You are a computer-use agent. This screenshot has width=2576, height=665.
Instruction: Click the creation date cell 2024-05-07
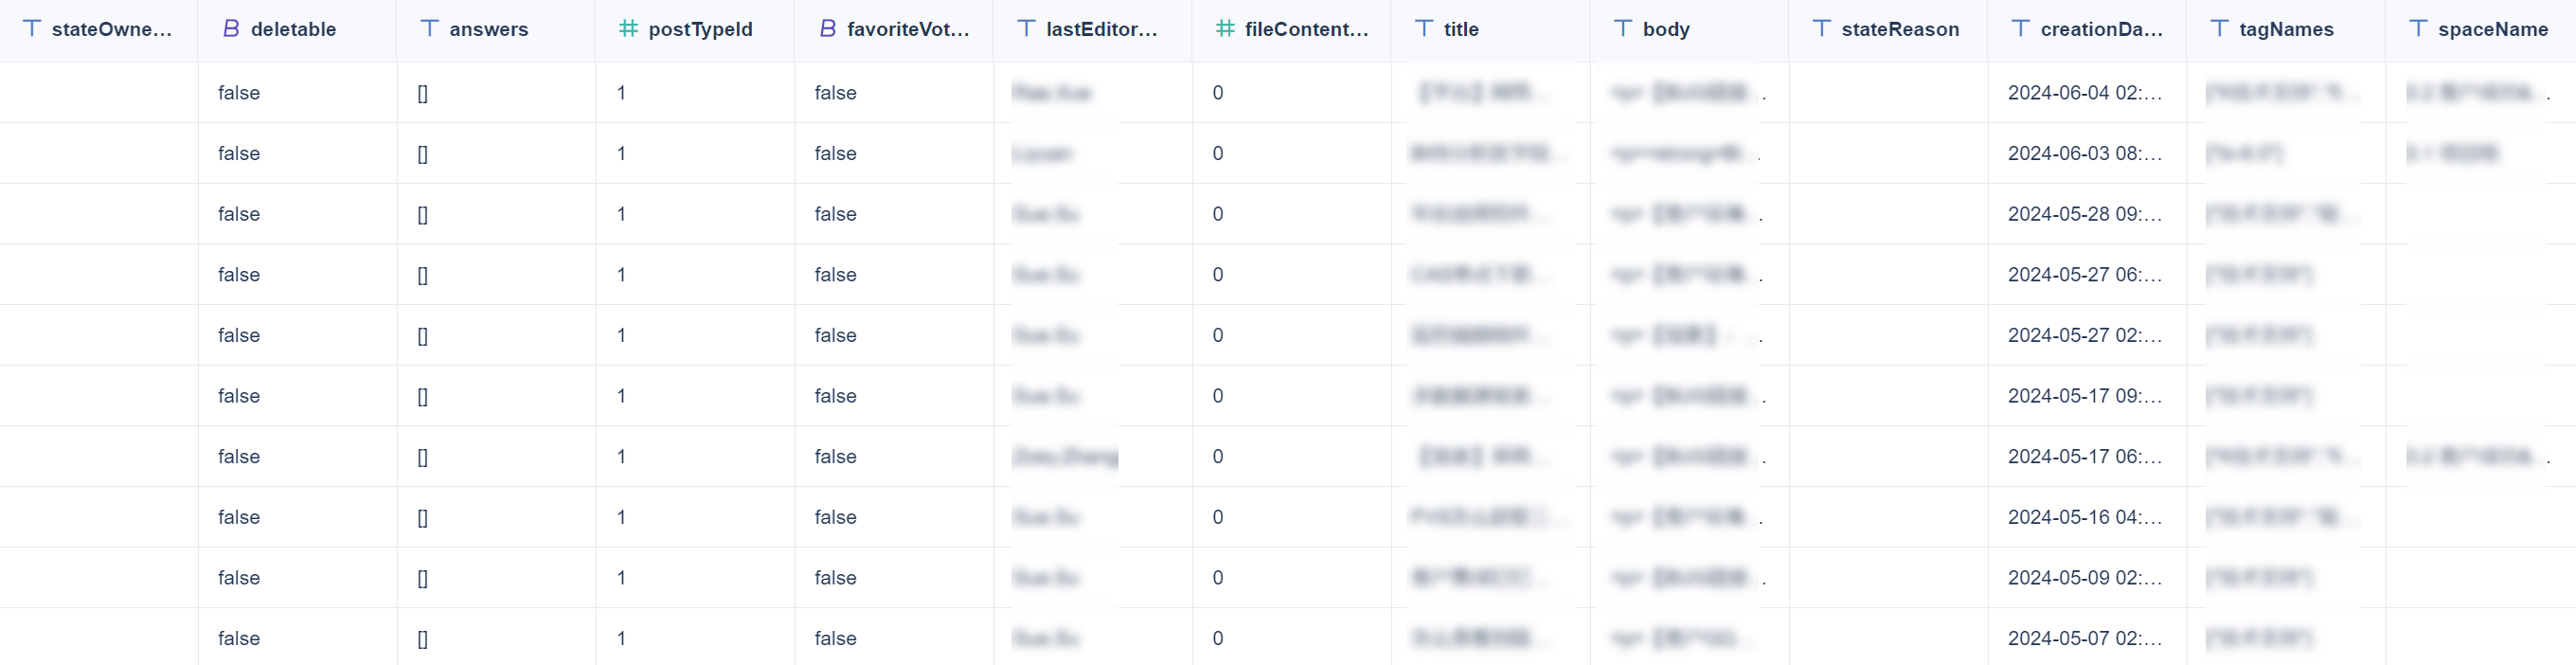(x=2084, y=638)
